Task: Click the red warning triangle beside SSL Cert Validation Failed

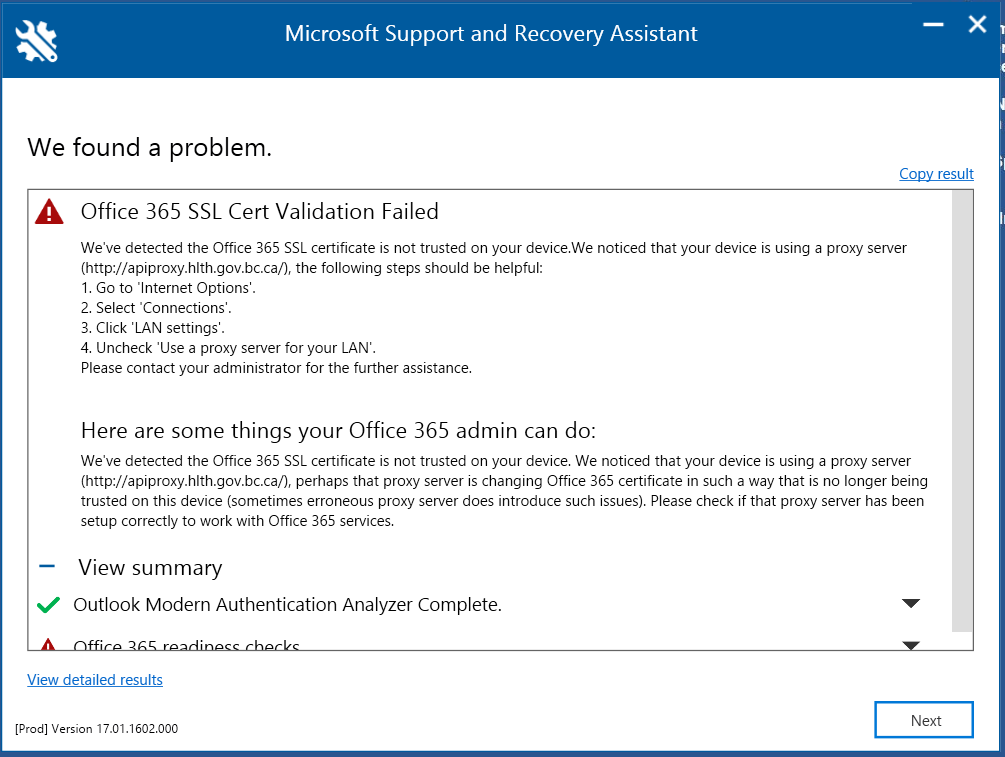Action: pyautogui.click(x=49, y=210)
